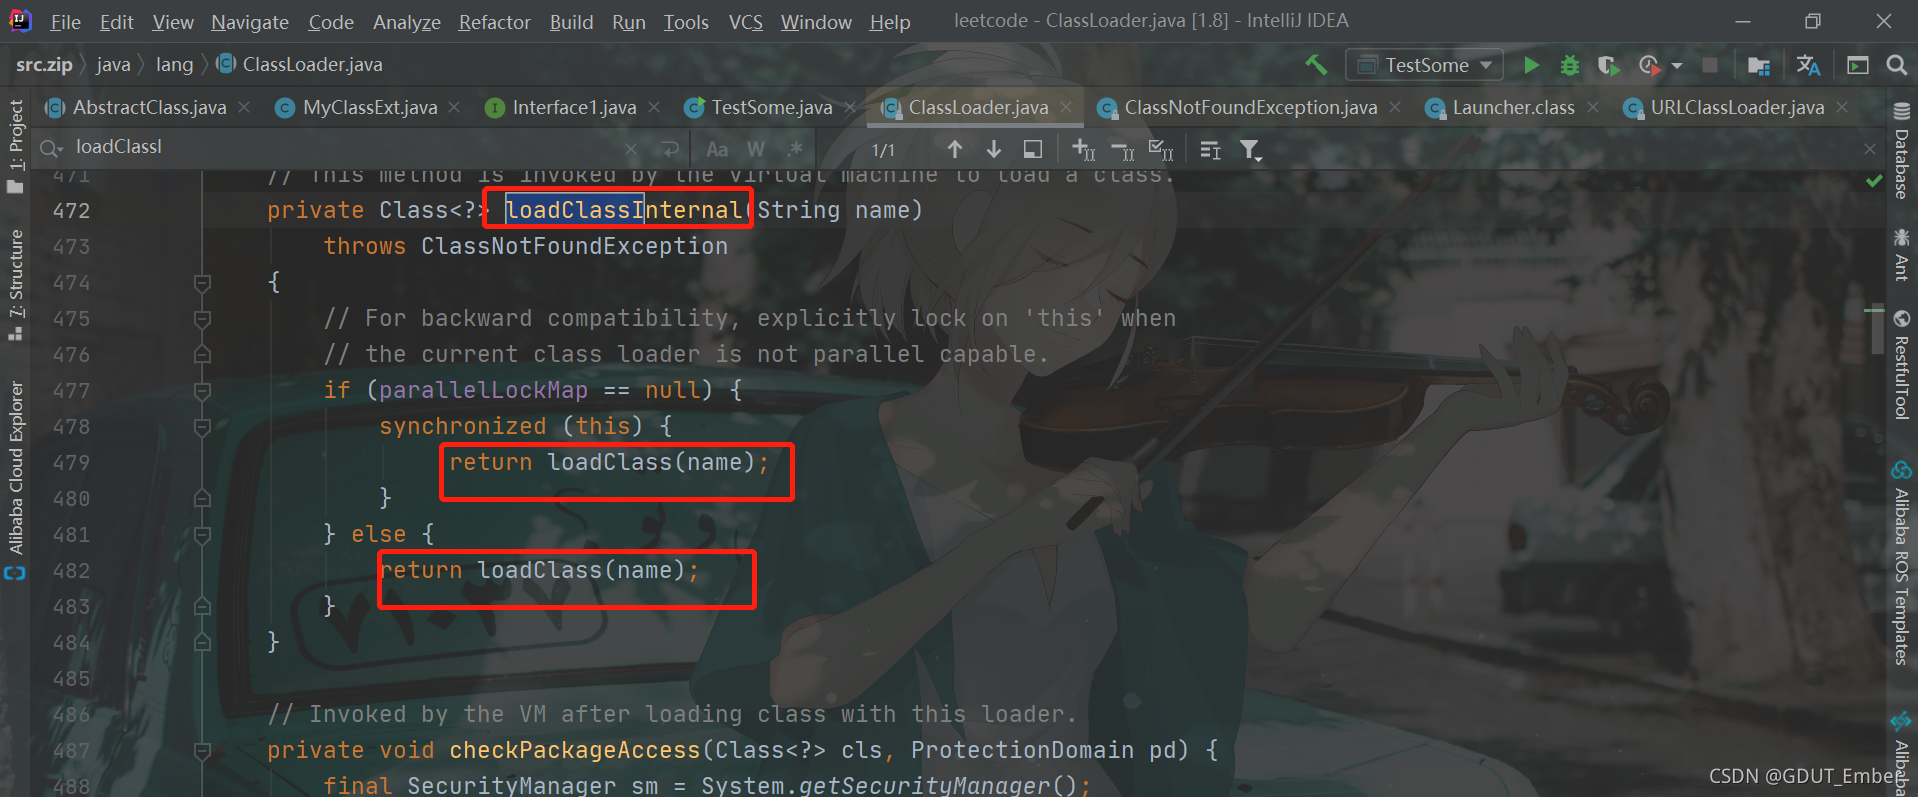Open the Ant tool window
This screenshot has width=1918, height=797.
(1901, 254)
